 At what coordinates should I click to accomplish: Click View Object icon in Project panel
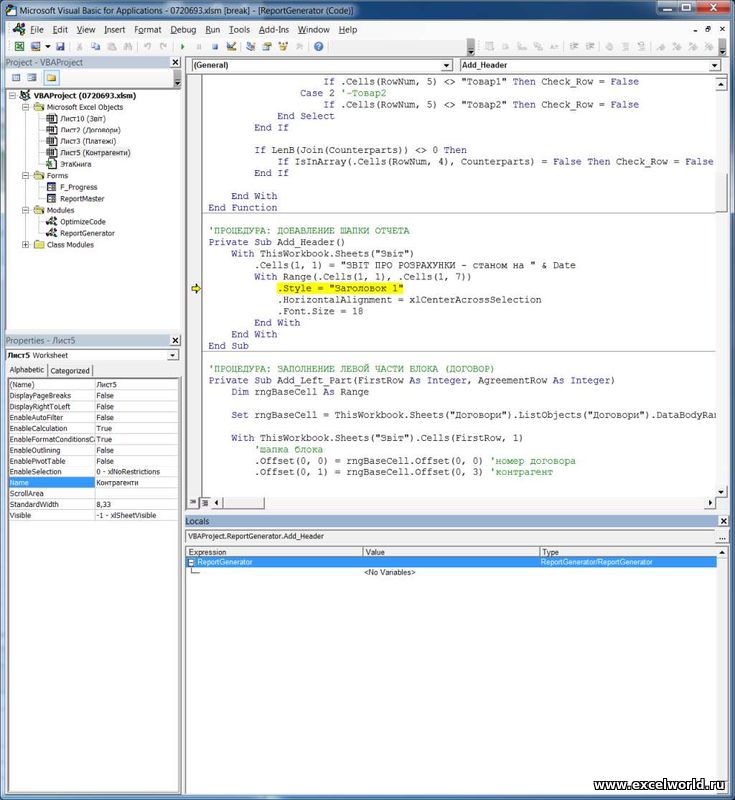click(32, 78)
